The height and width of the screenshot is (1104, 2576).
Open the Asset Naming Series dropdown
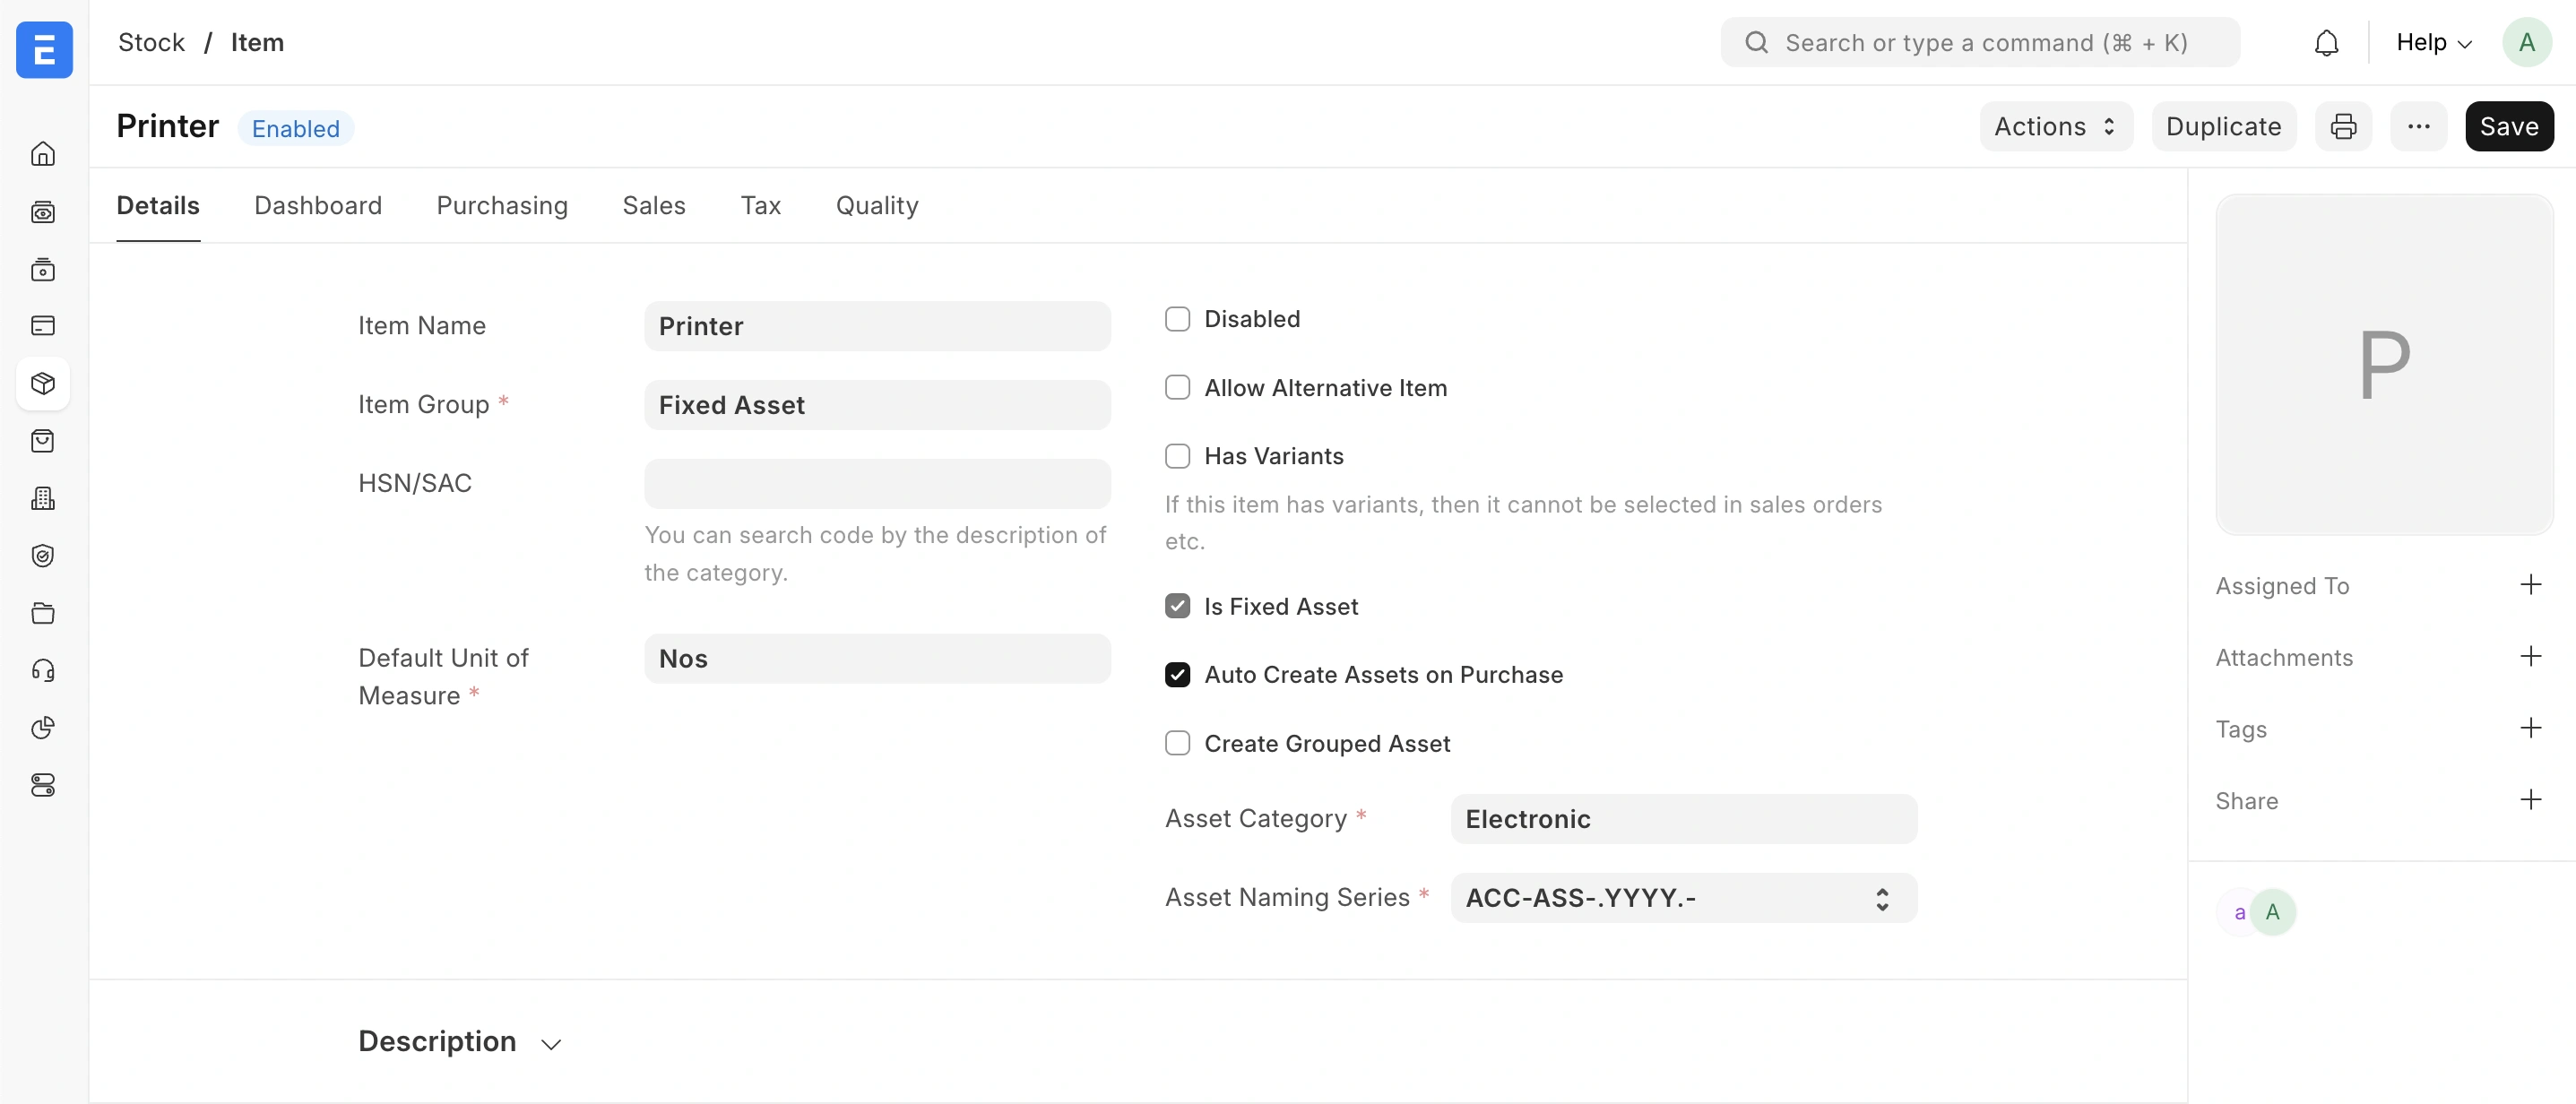(1683, 898)
